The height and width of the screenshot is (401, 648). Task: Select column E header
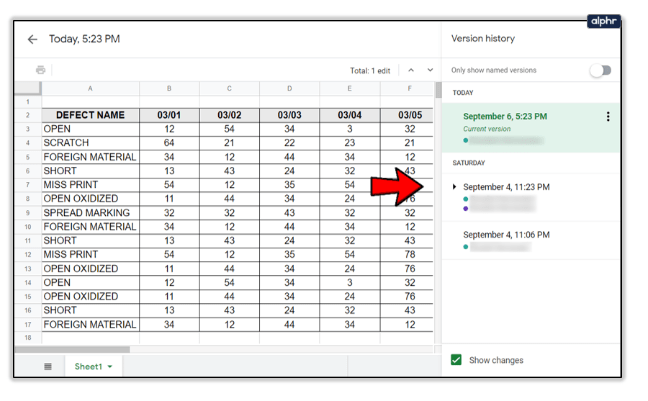(x=350, y=88)
